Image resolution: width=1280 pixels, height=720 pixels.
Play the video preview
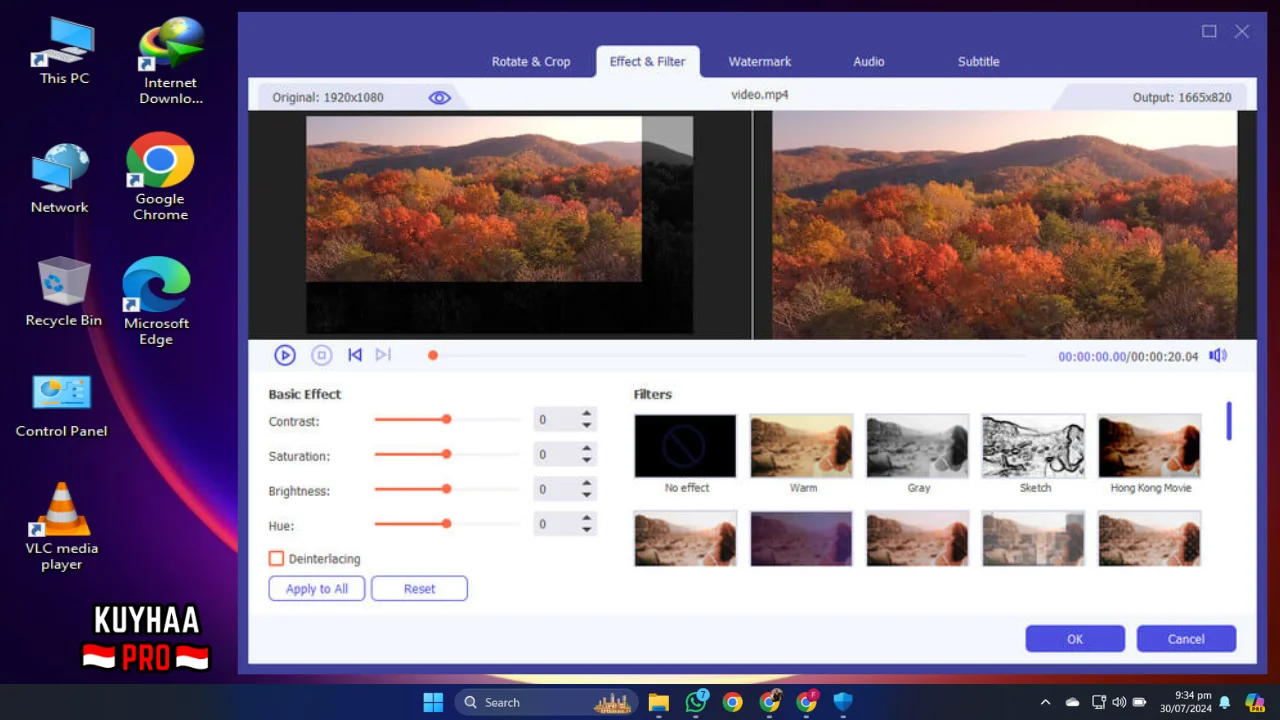pos(285,355)
